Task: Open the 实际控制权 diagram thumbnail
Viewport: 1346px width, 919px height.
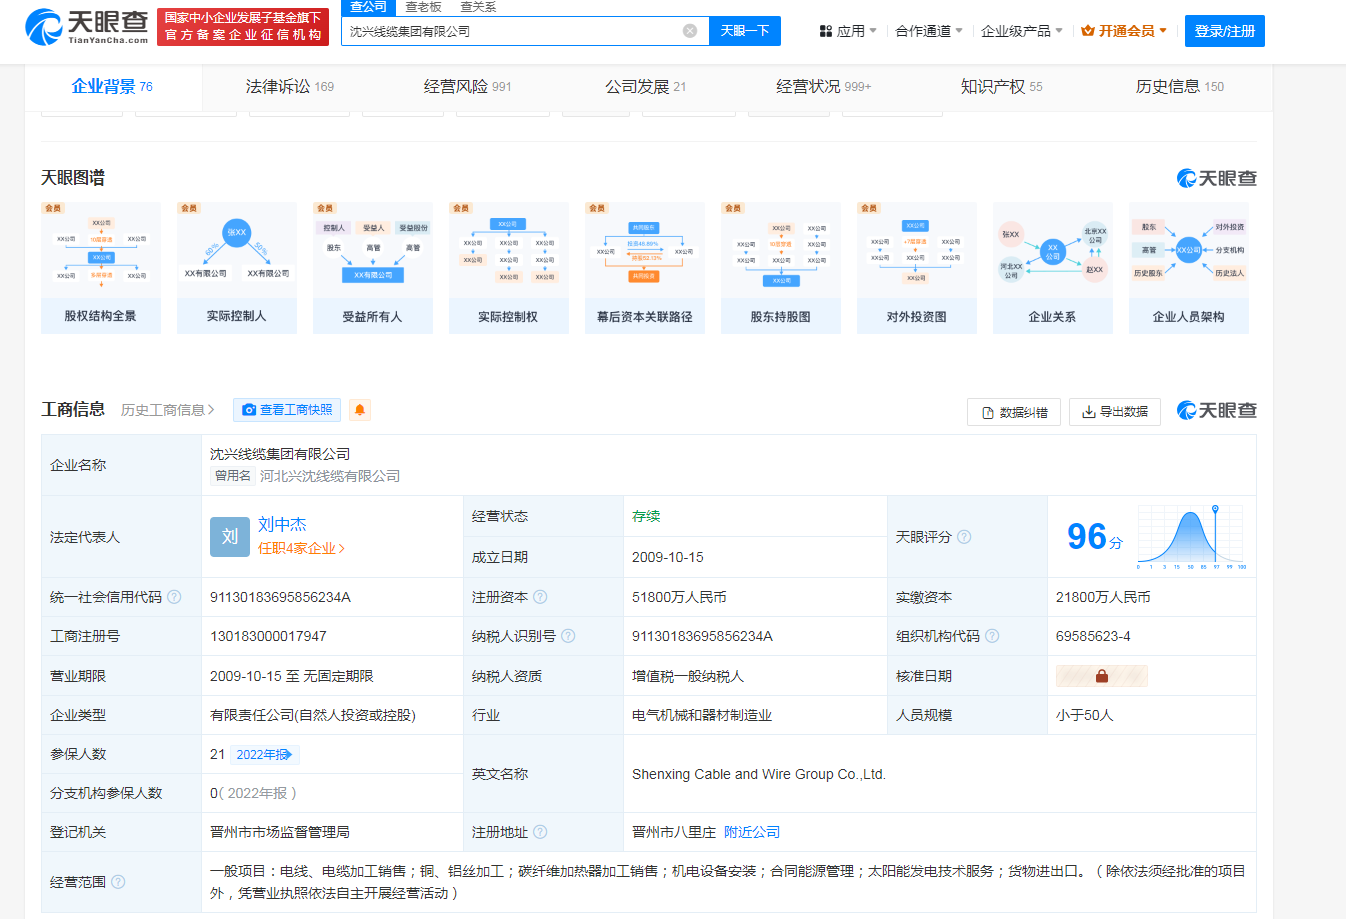Action: (x=509, y=268)
